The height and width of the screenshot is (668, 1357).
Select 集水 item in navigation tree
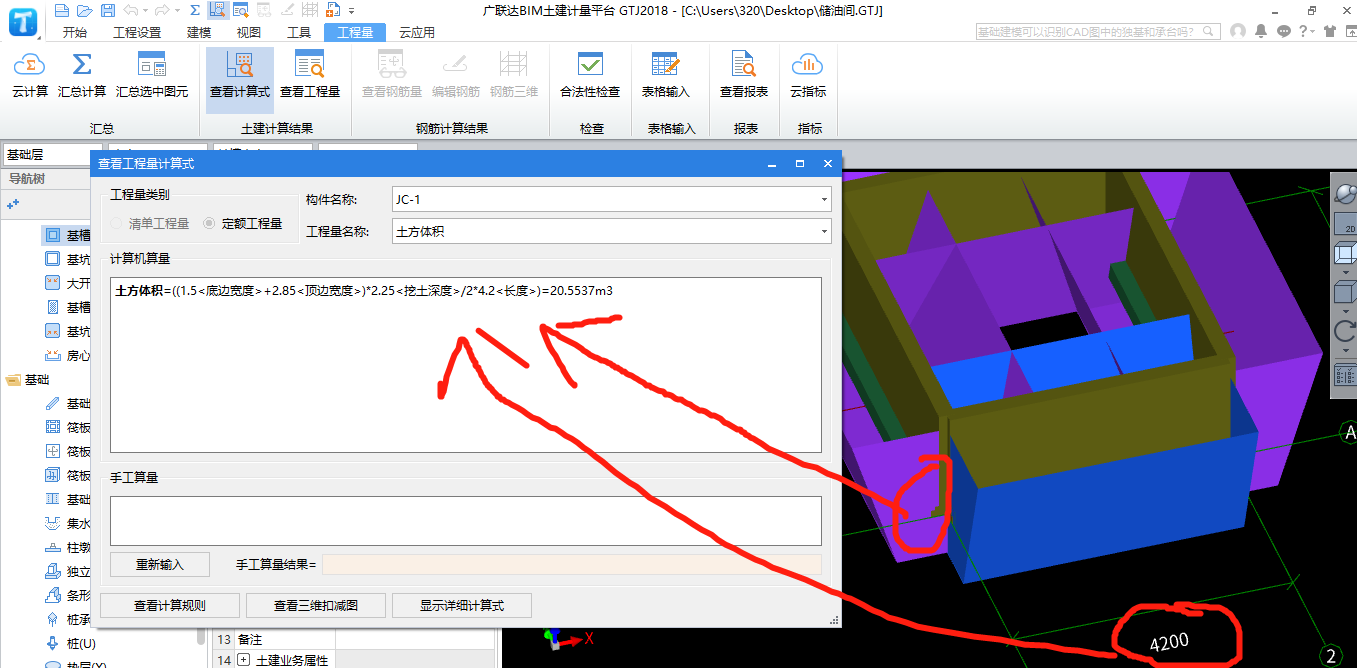pos(68,523)
